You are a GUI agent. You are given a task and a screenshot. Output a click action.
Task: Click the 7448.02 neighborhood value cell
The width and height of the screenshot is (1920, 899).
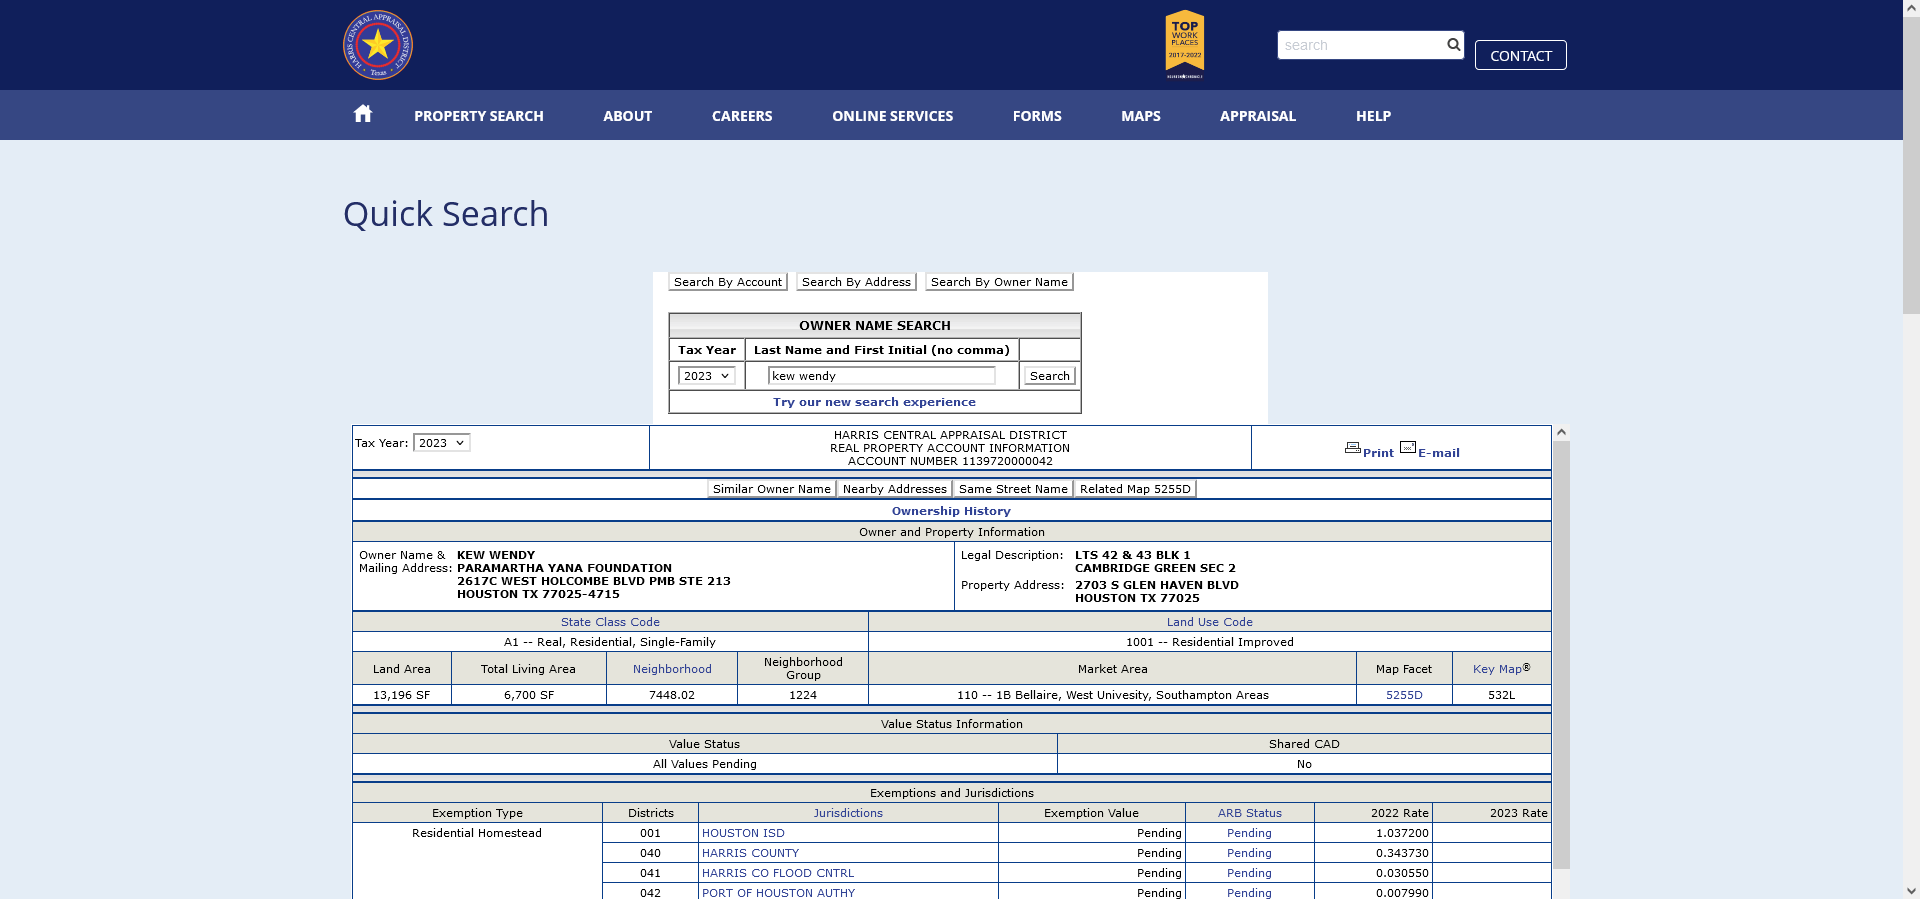click(671, 695)
